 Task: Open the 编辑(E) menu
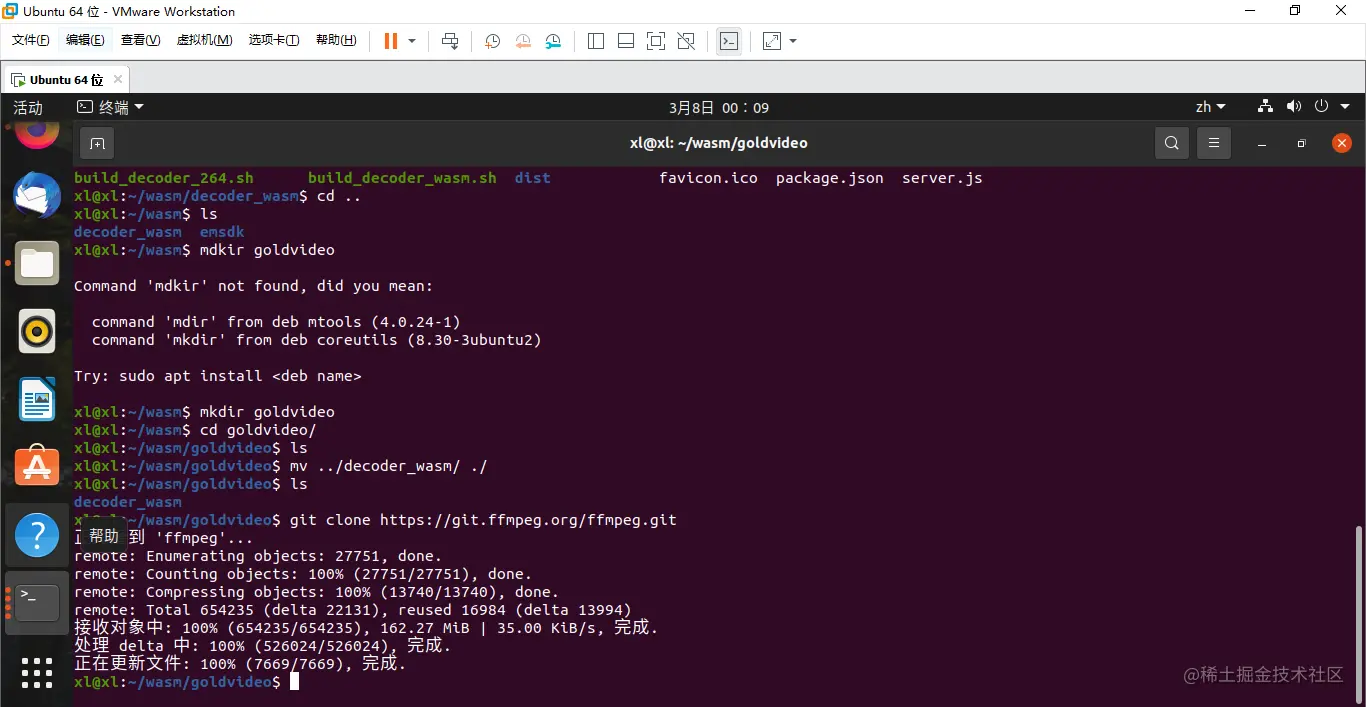point(85,41)
